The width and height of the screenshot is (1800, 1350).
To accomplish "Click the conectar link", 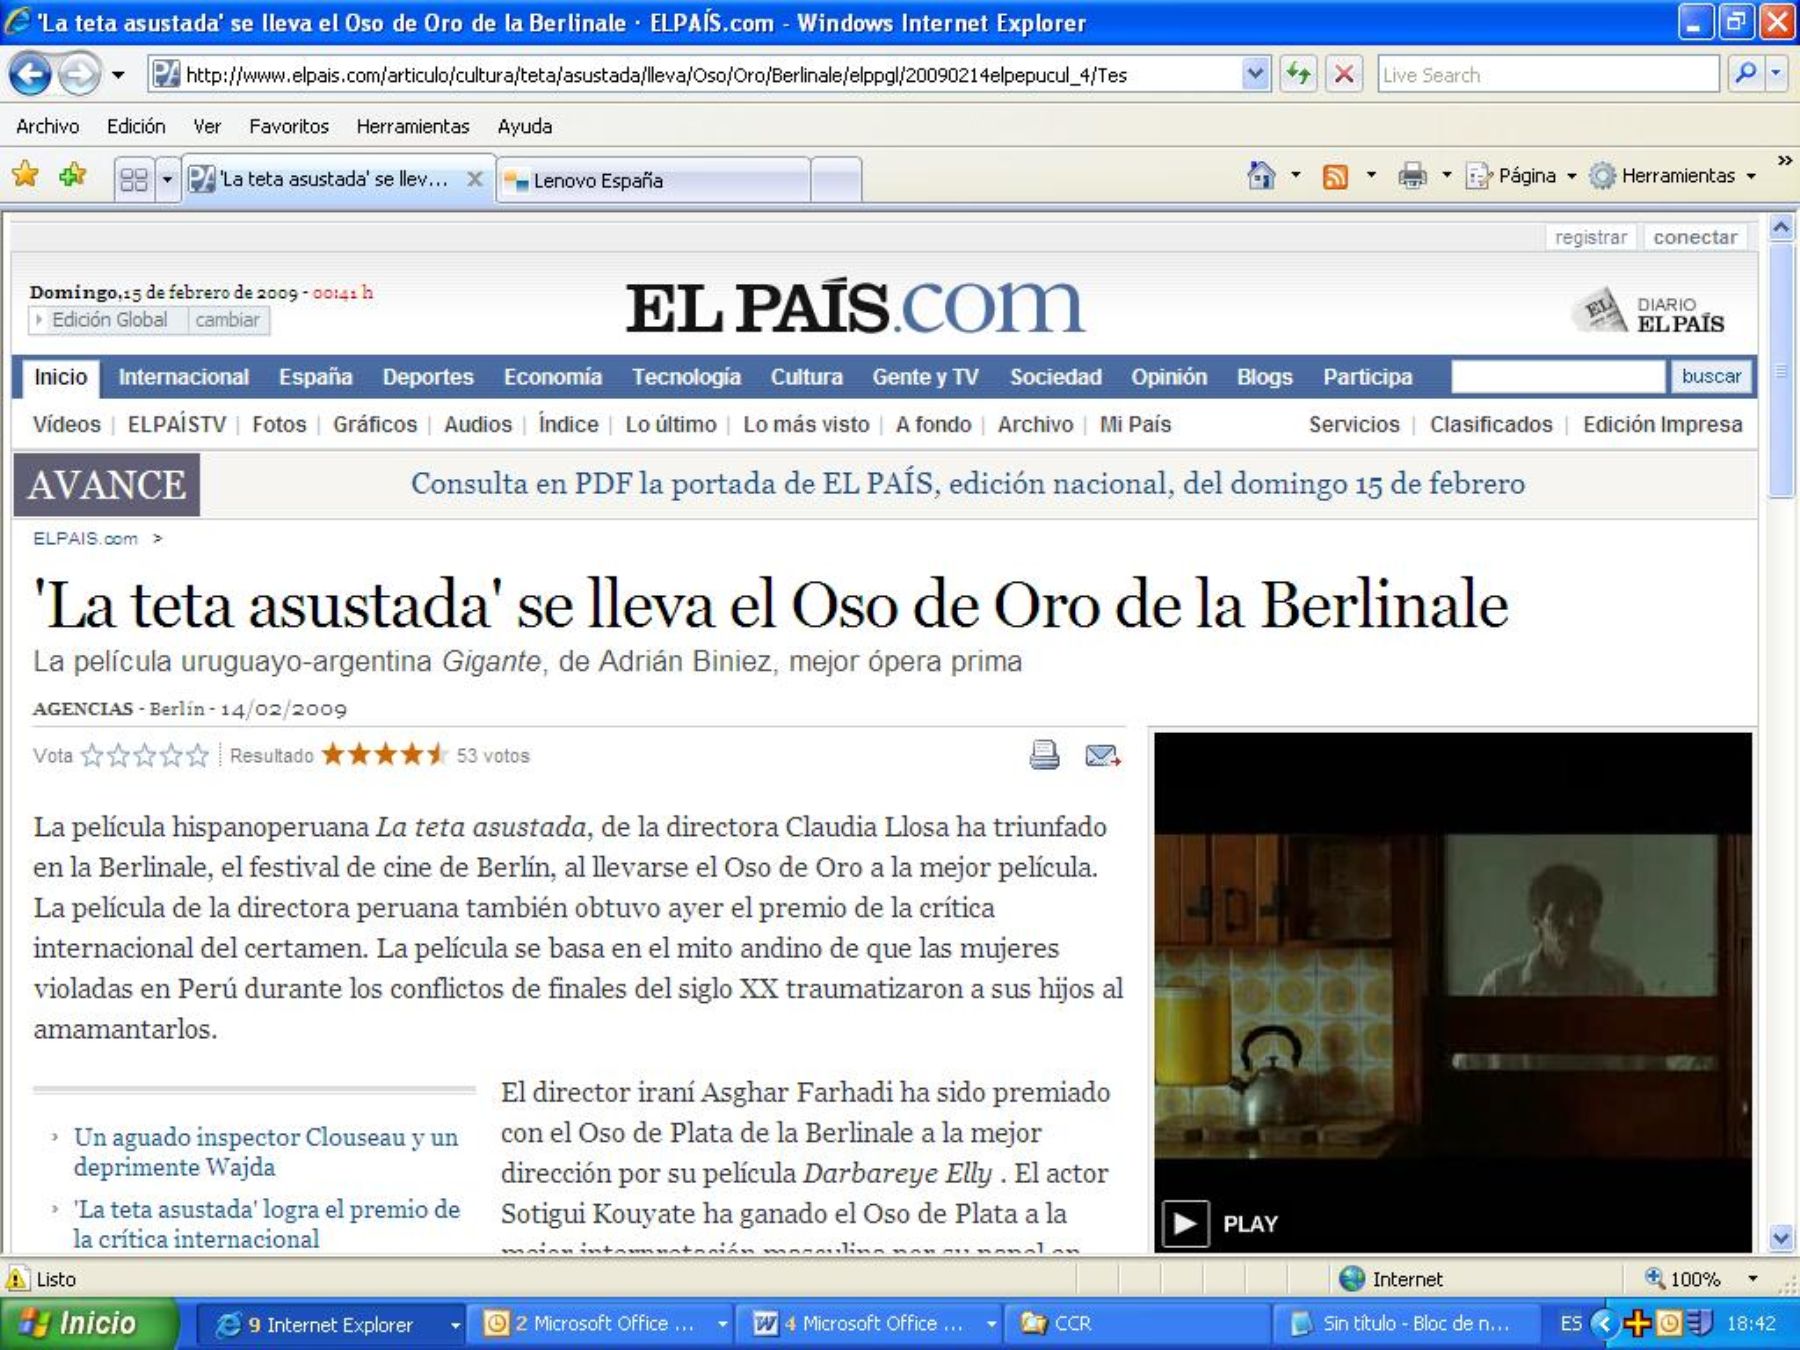I will (x=1695, y=237).
